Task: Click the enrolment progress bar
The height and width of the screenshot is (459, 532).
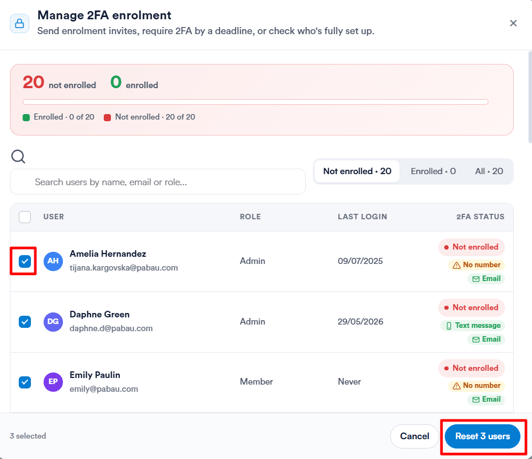Action: coord(255,102)
